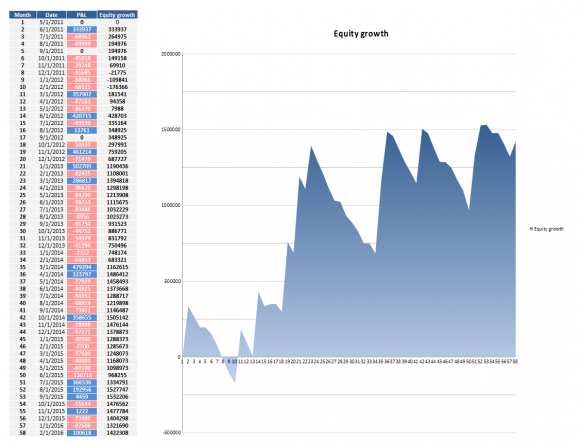Select equity cell -176366

[x=117, y=87]
